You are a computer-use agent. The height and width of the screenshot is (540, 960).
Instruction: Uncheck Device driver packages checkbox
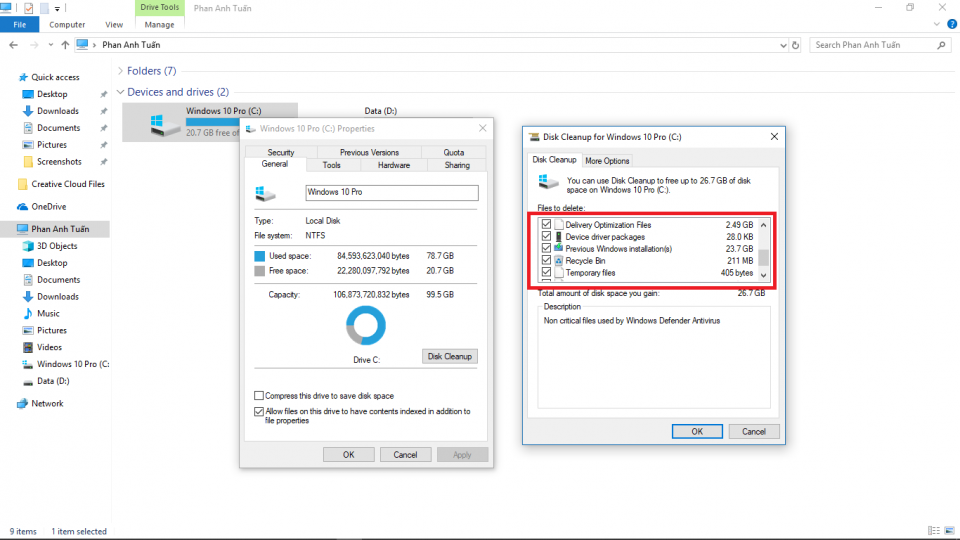pyautogui.click(x=546, y=236)
